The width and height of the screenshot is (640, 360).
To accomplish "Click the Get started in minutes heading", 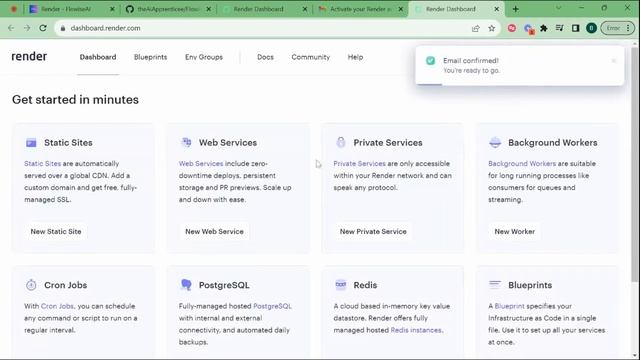I will pos(76,100).
